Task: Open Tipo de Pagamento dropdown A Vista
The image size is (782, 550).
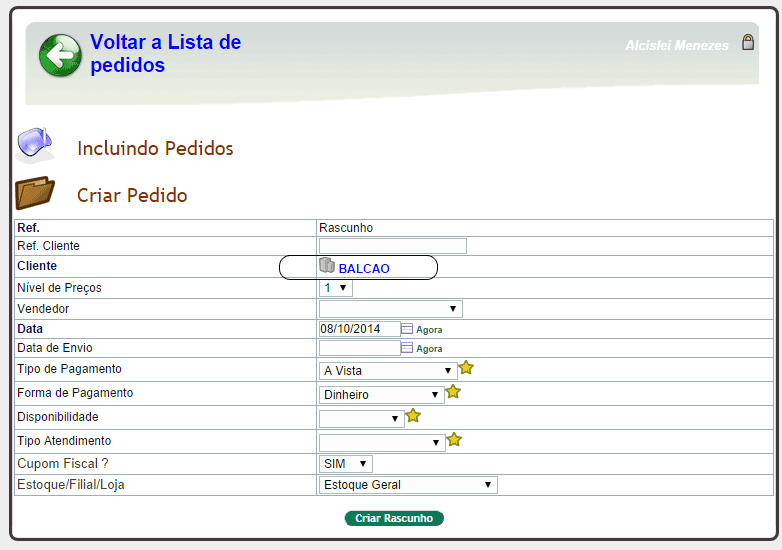Action: tap(388, 371)
